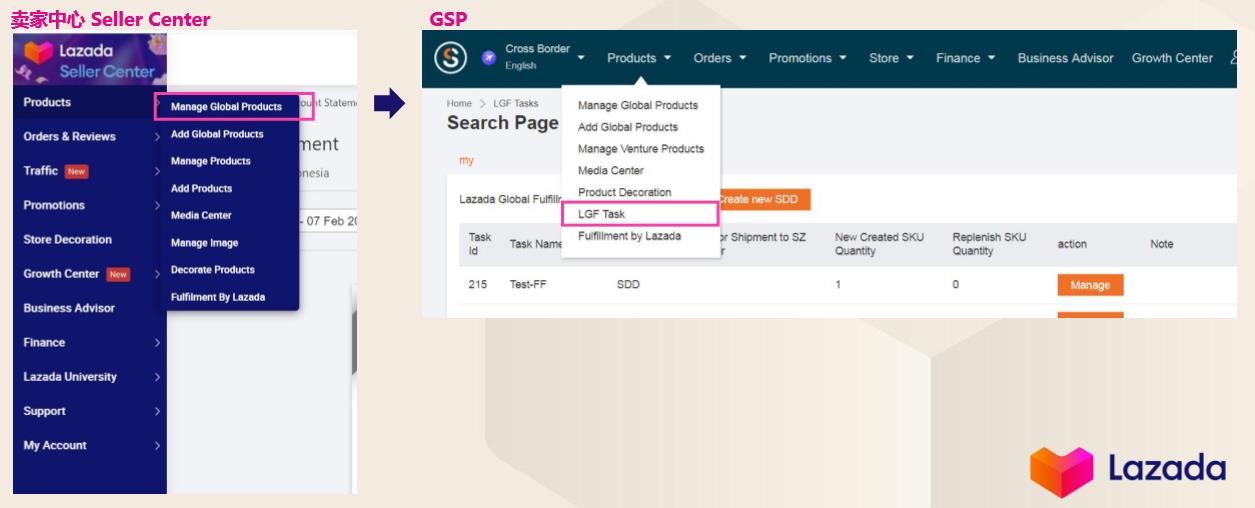Screen dimensions: 1255x508
Task: Open Media Center in Seller Center submenu
Action: pyautogui.click(x=201, y=215)
